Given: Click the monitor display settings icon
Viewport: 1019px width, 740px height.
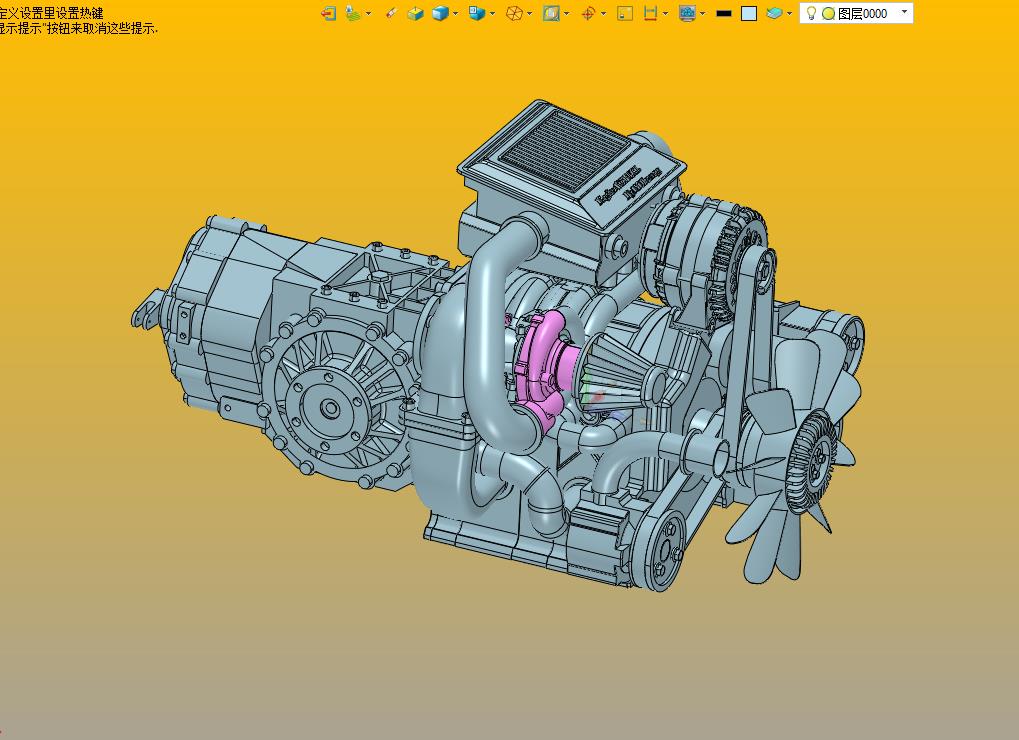Looking at the screenshot, I should click(x=687, y=13).
